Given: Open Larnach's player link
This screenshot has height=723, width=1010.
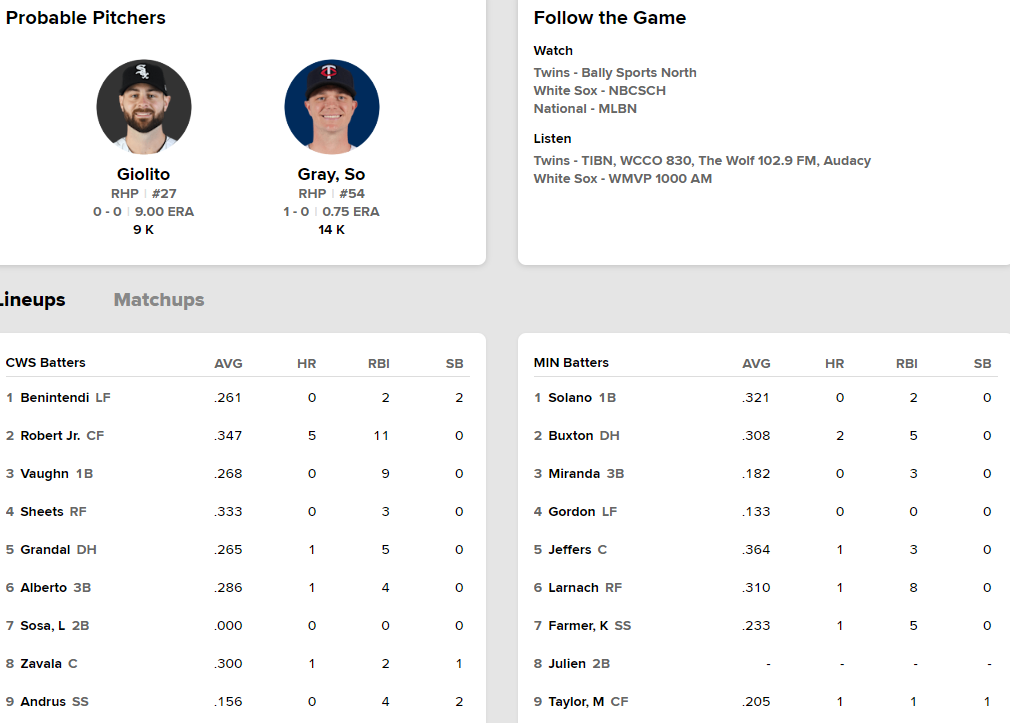Looking at the screenshot, I should point(573,588).
